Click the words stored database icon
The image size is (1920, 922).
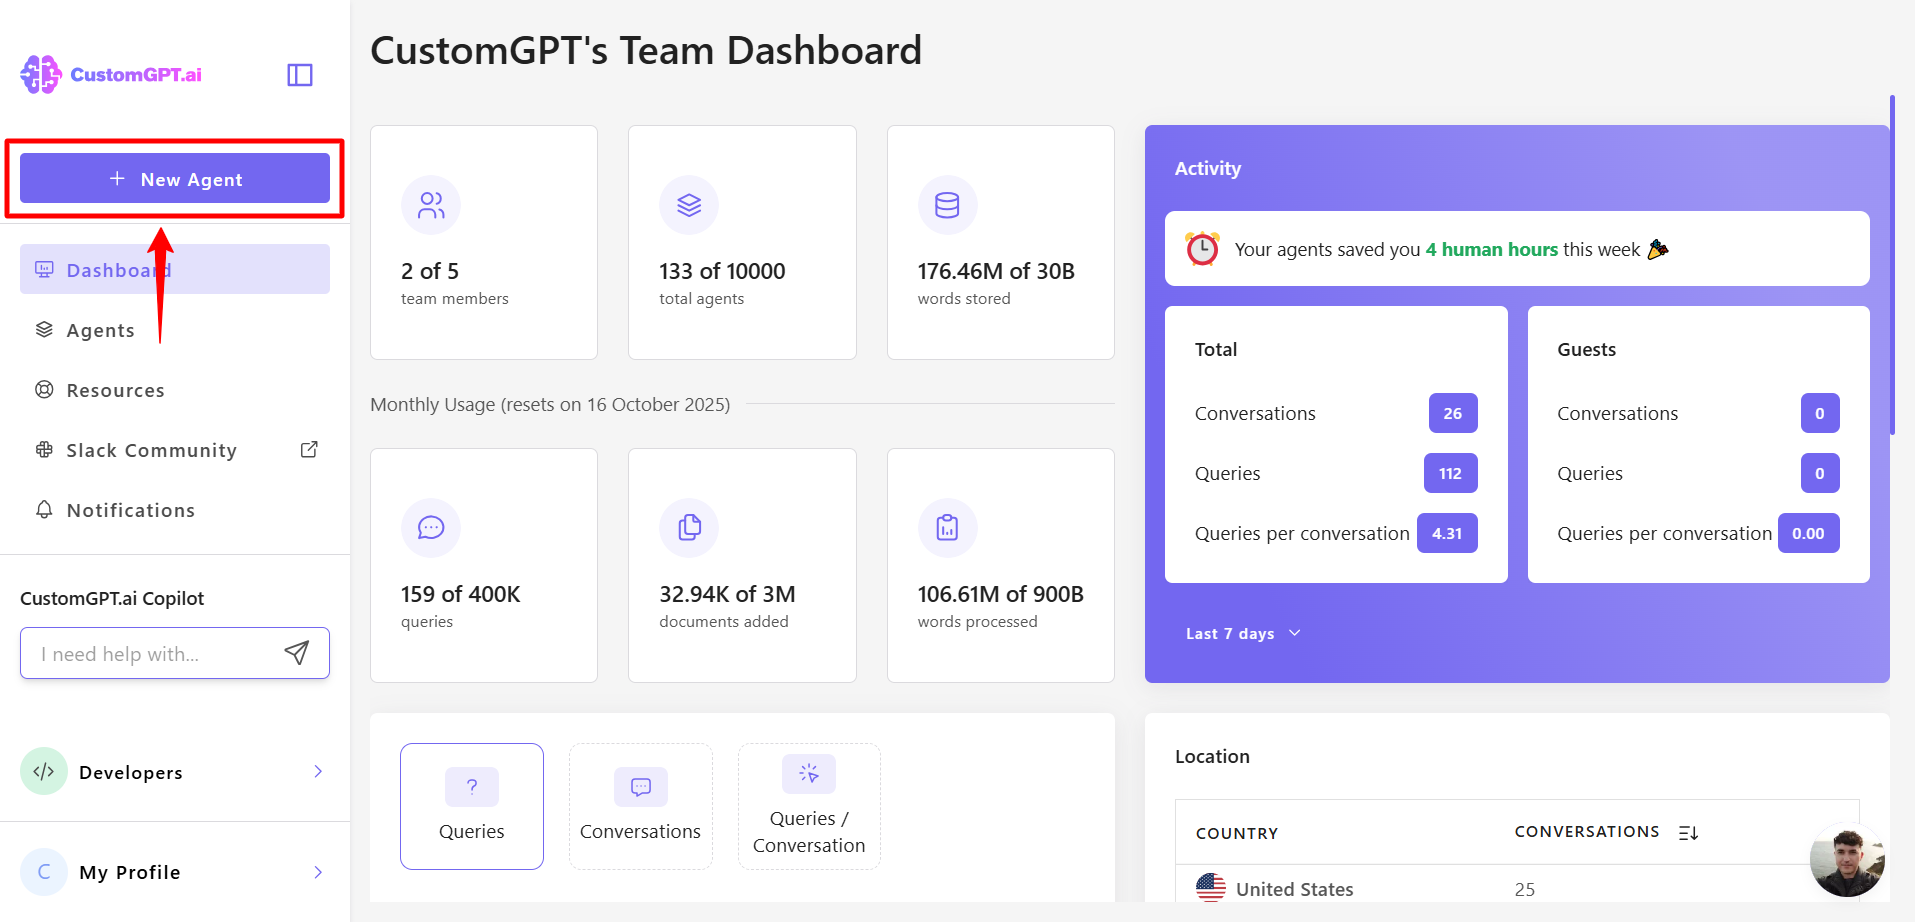pyautogui.click(x=947, y=205)
